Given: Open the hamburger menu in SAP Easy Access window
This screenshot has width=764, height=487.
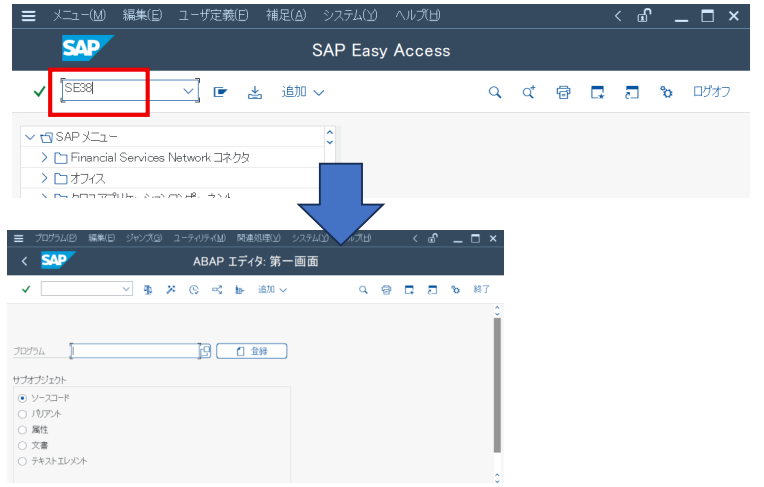Looking at the screenshot, I should click(x=29, y=16).
